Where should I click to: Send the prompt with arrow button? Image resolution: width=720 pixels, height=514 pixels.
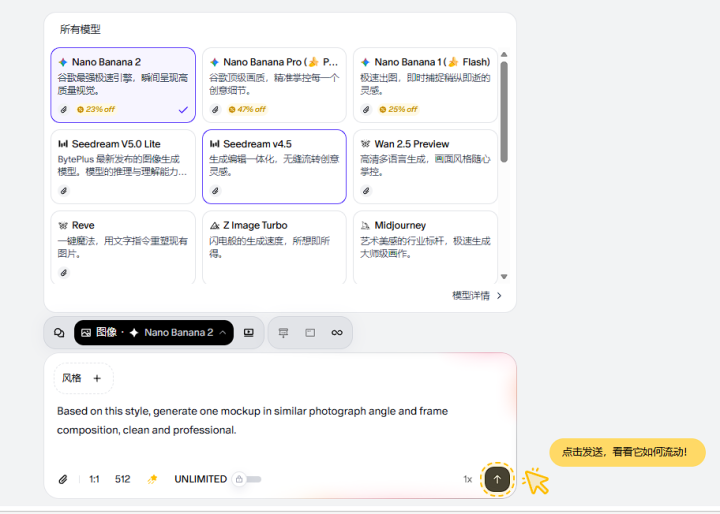(x=497, y=479)
